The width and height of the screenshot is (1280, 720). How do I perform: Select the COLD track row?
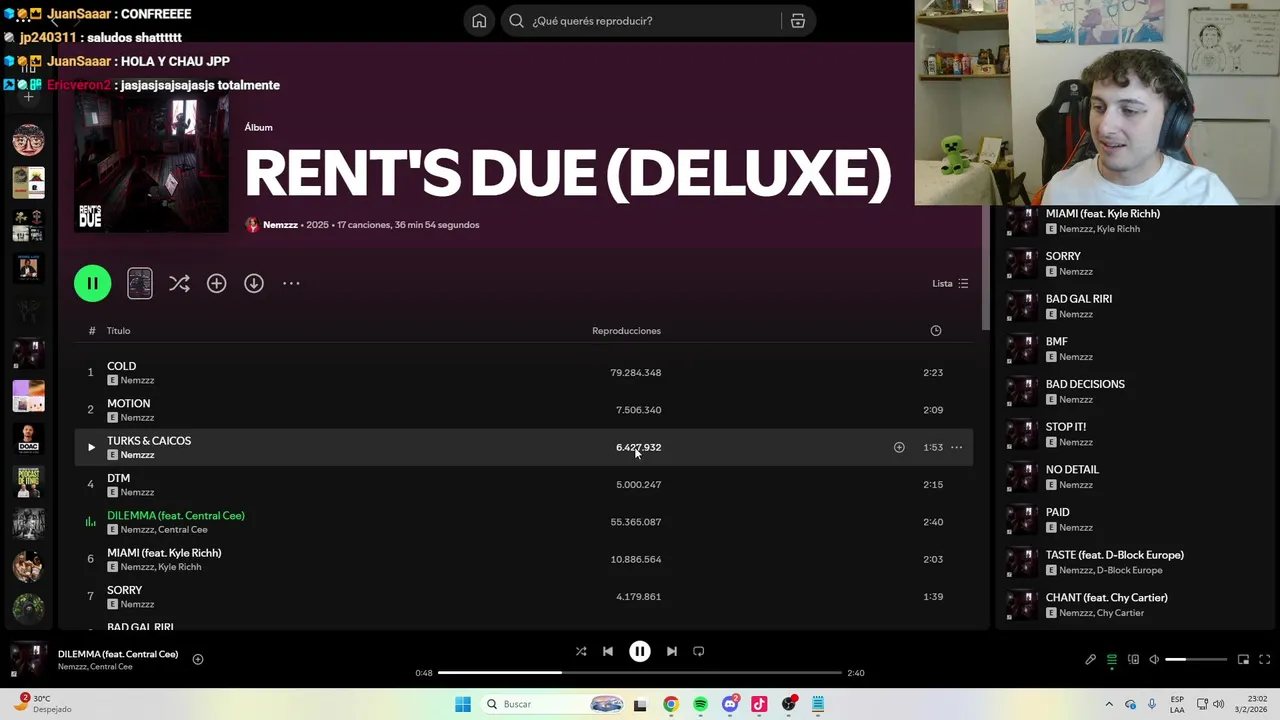[523, 372]
